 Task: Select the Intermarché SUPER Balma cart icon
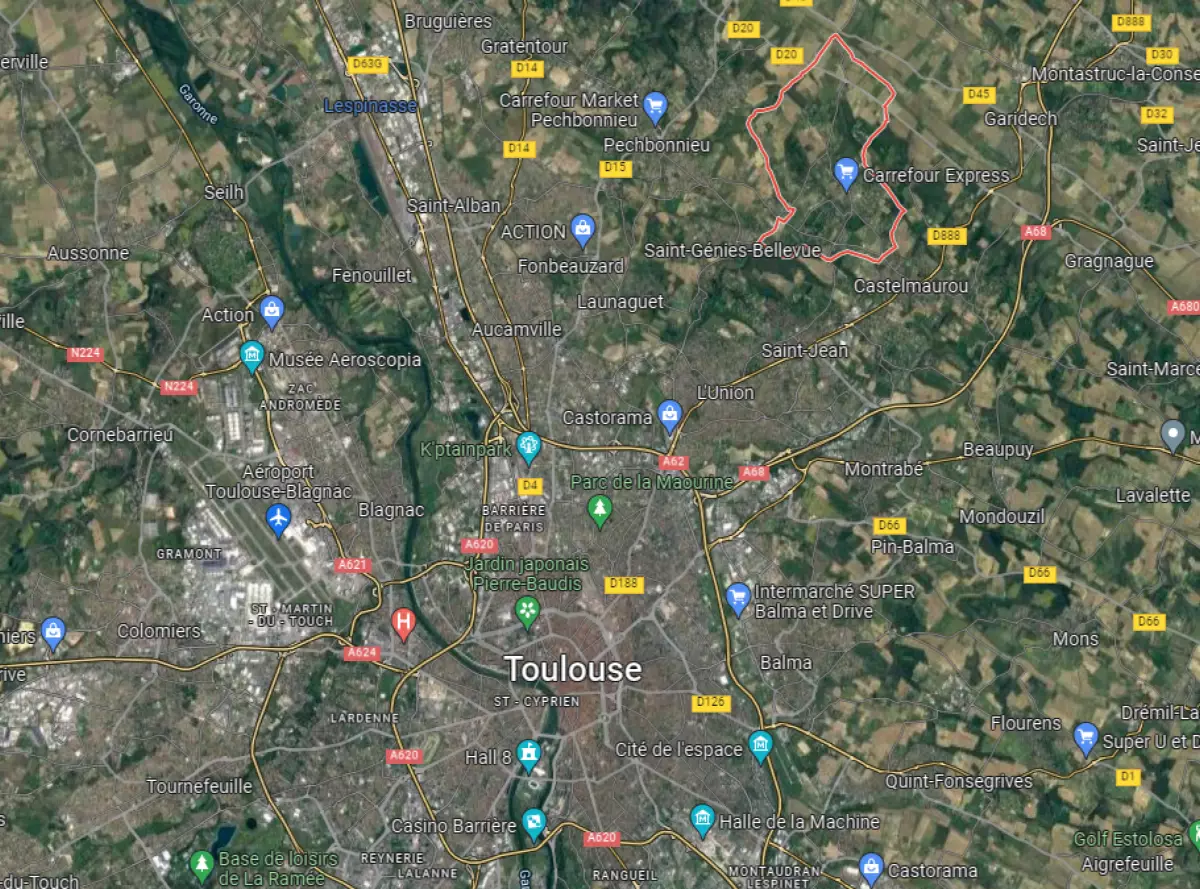pyautogui.click(x=738, y=599)
